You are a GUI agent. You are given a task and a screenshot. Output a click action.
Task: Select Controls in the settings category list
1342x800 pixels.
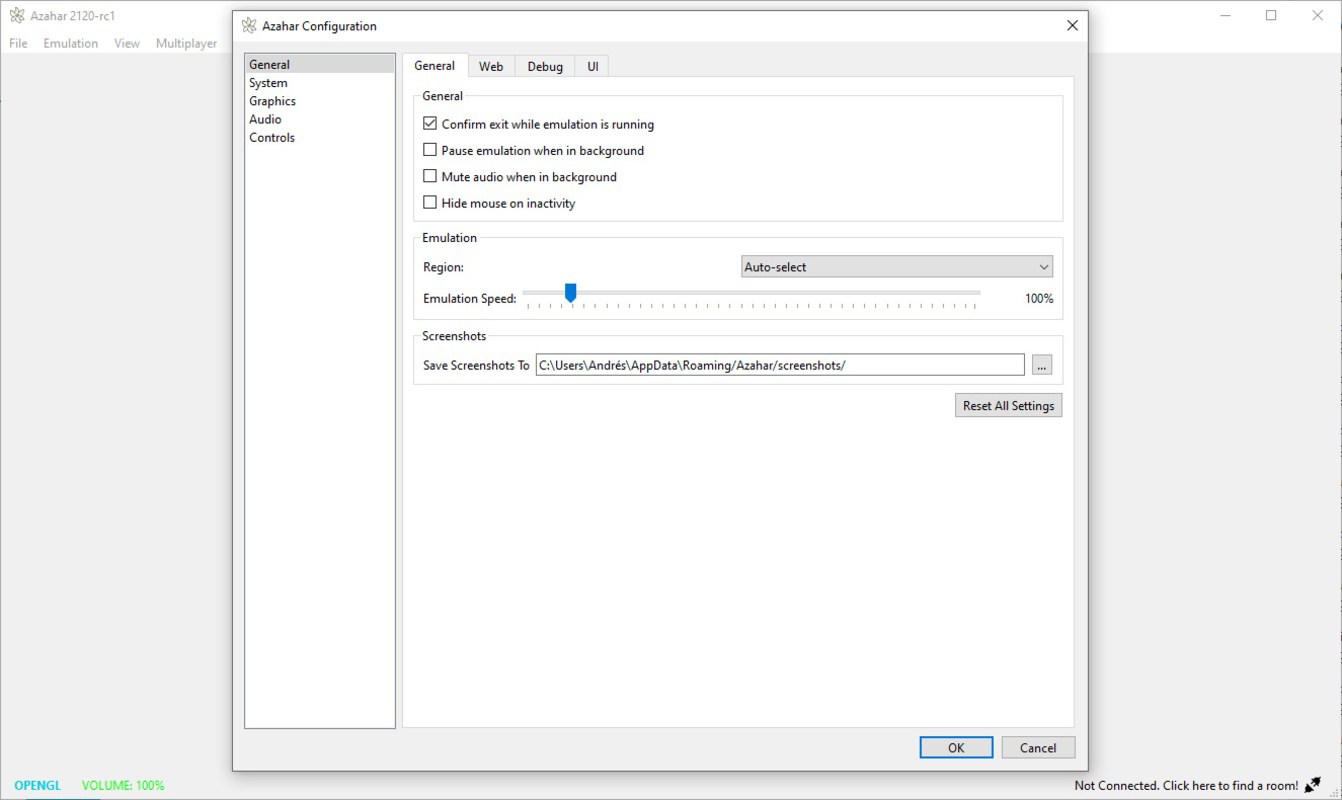pyautogui.click(x=320, y=137)
